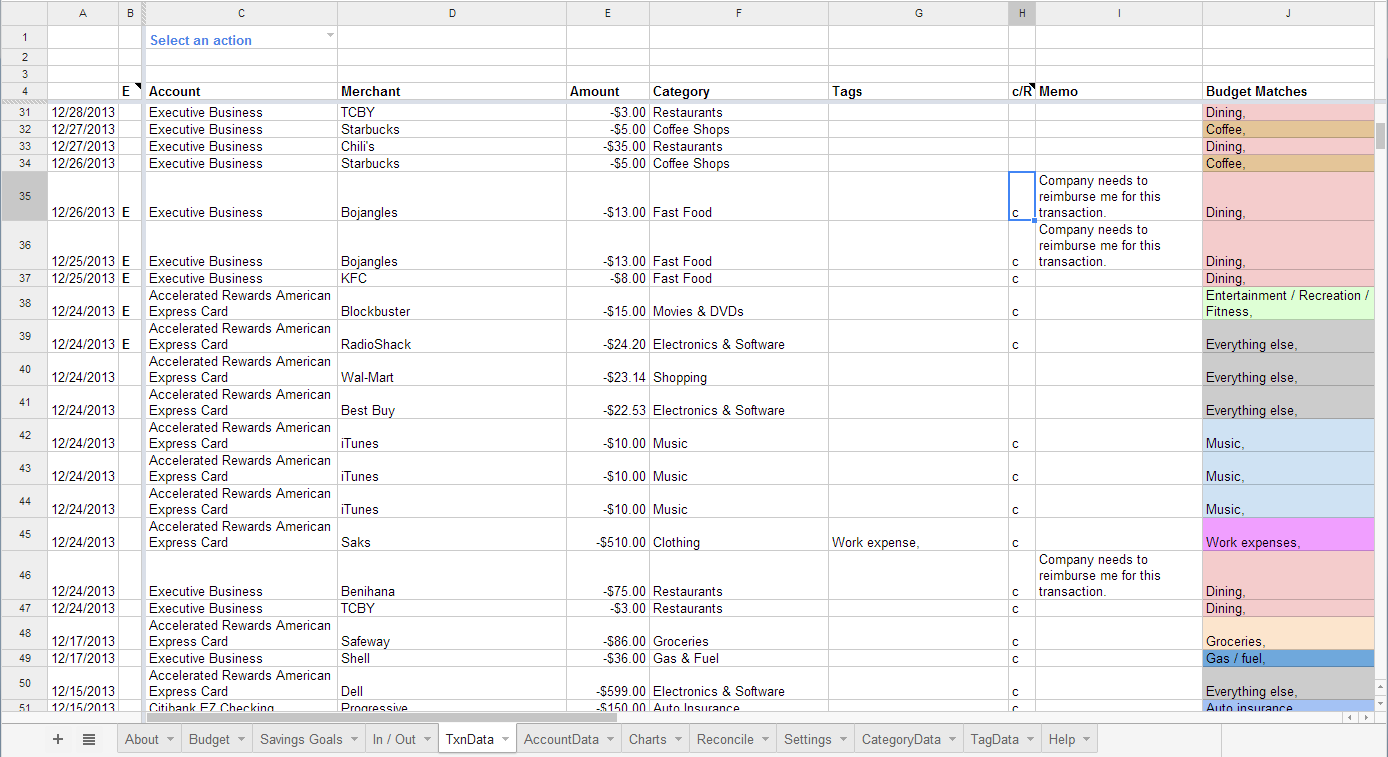Select the Wal-Mart merchant cell
The width and height of the screenshot is (1388, 757).
(x=452, y=369)
